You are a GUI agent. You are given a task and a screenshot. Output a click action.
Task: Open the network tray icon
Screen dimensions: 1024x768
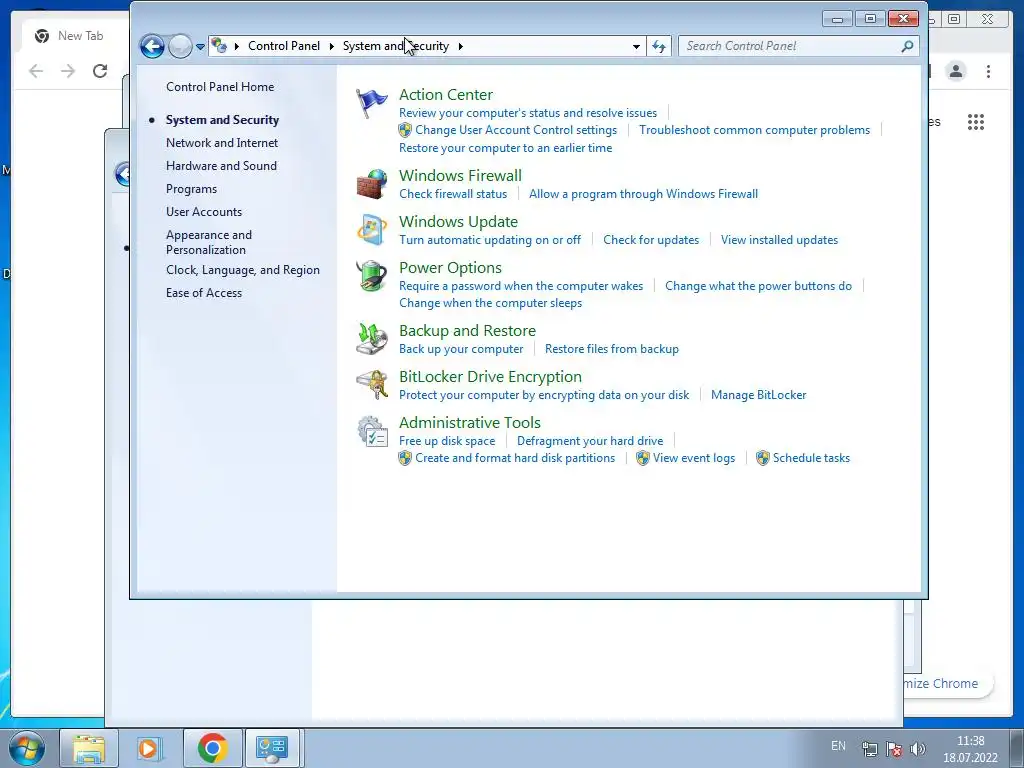(x=869, y=749)
